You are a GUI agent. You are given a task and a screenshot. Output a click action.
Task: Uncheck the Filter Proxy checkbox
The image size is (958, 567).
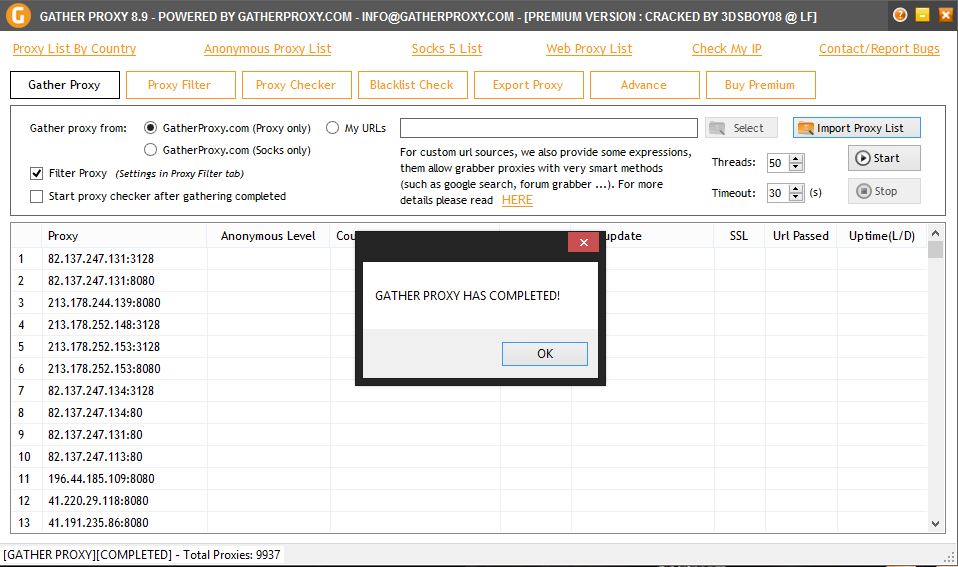point(37,173)
